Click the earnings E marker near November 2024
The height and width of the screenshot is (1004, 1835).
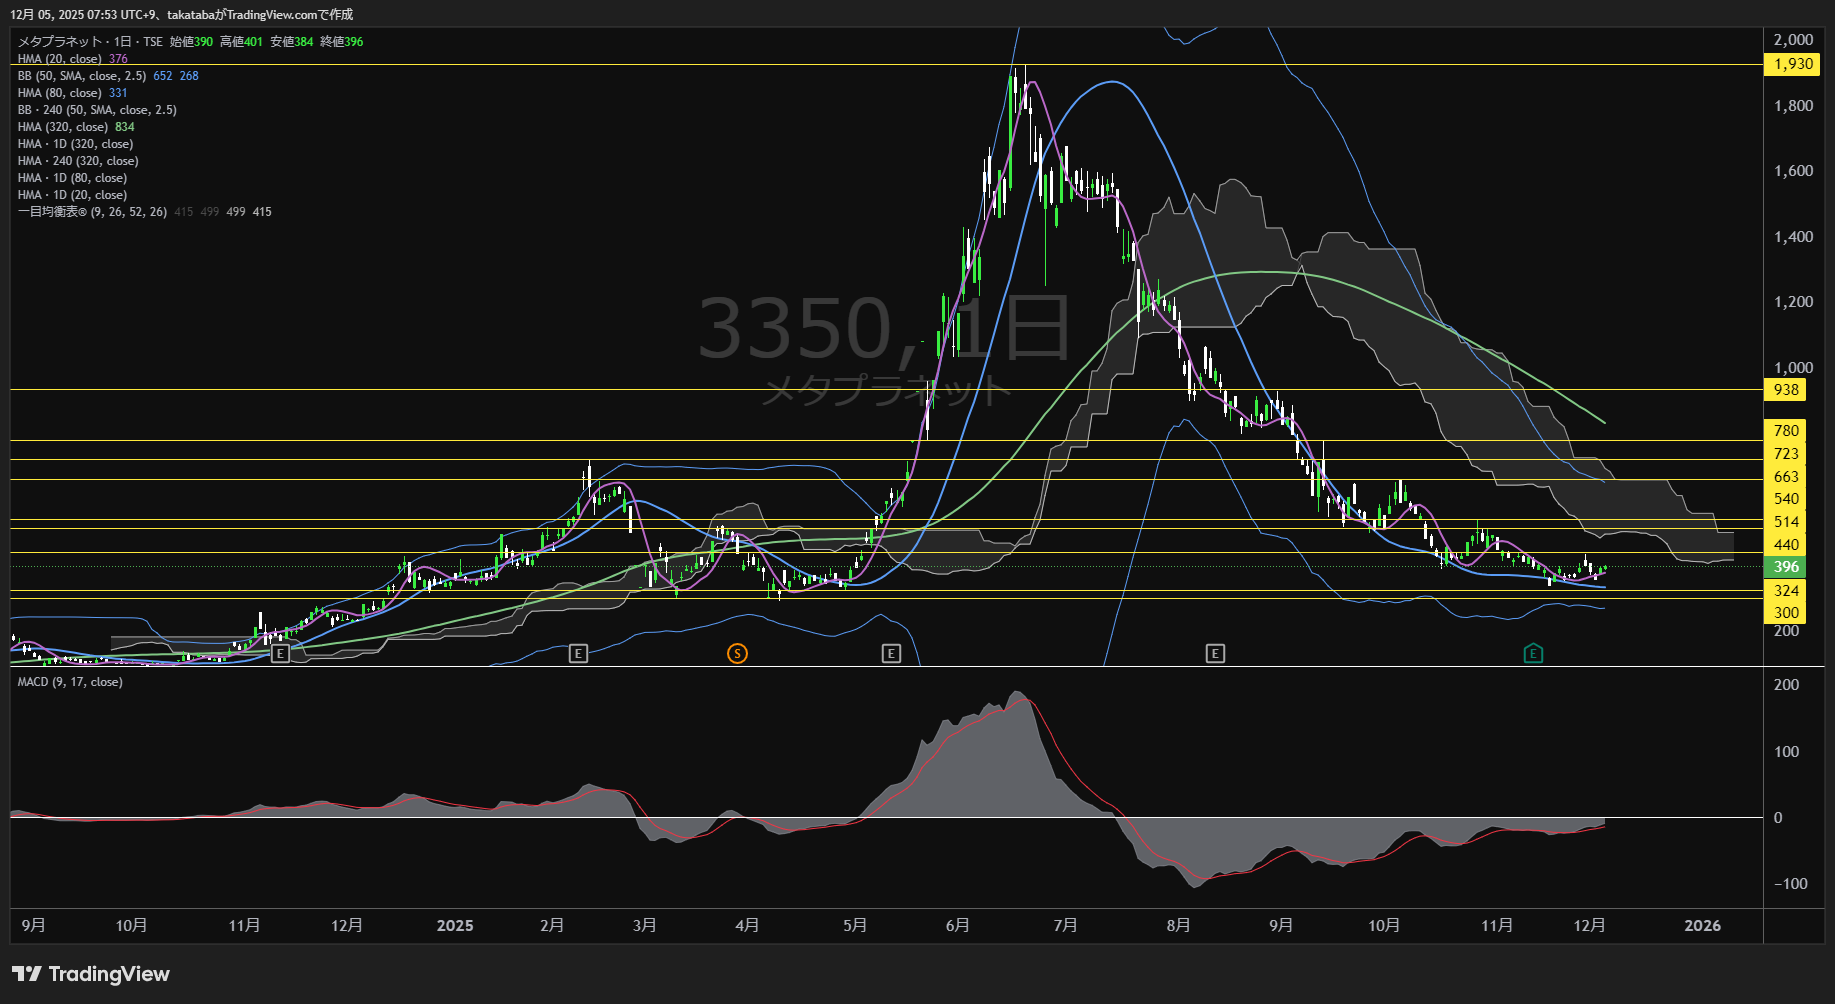click(280, 654)
